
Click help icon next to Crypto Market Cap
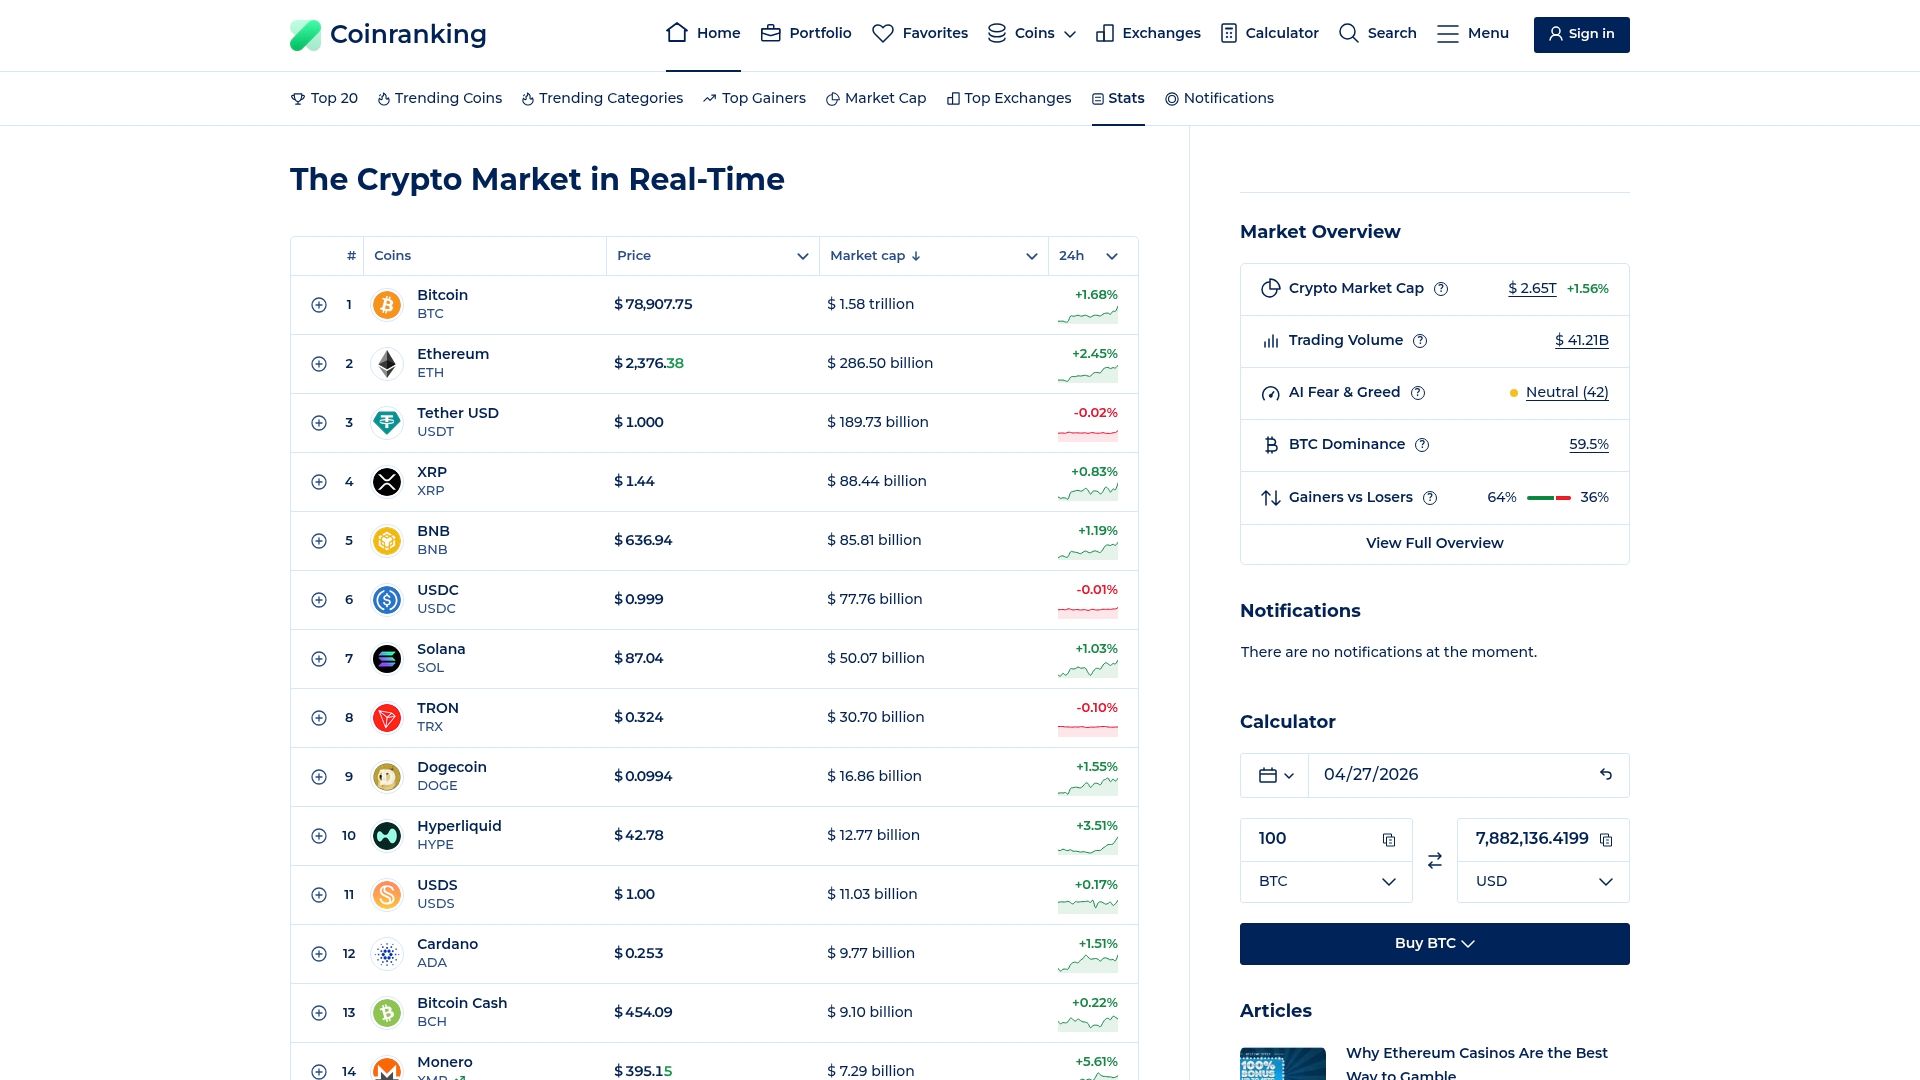(x=1441, y=289)
